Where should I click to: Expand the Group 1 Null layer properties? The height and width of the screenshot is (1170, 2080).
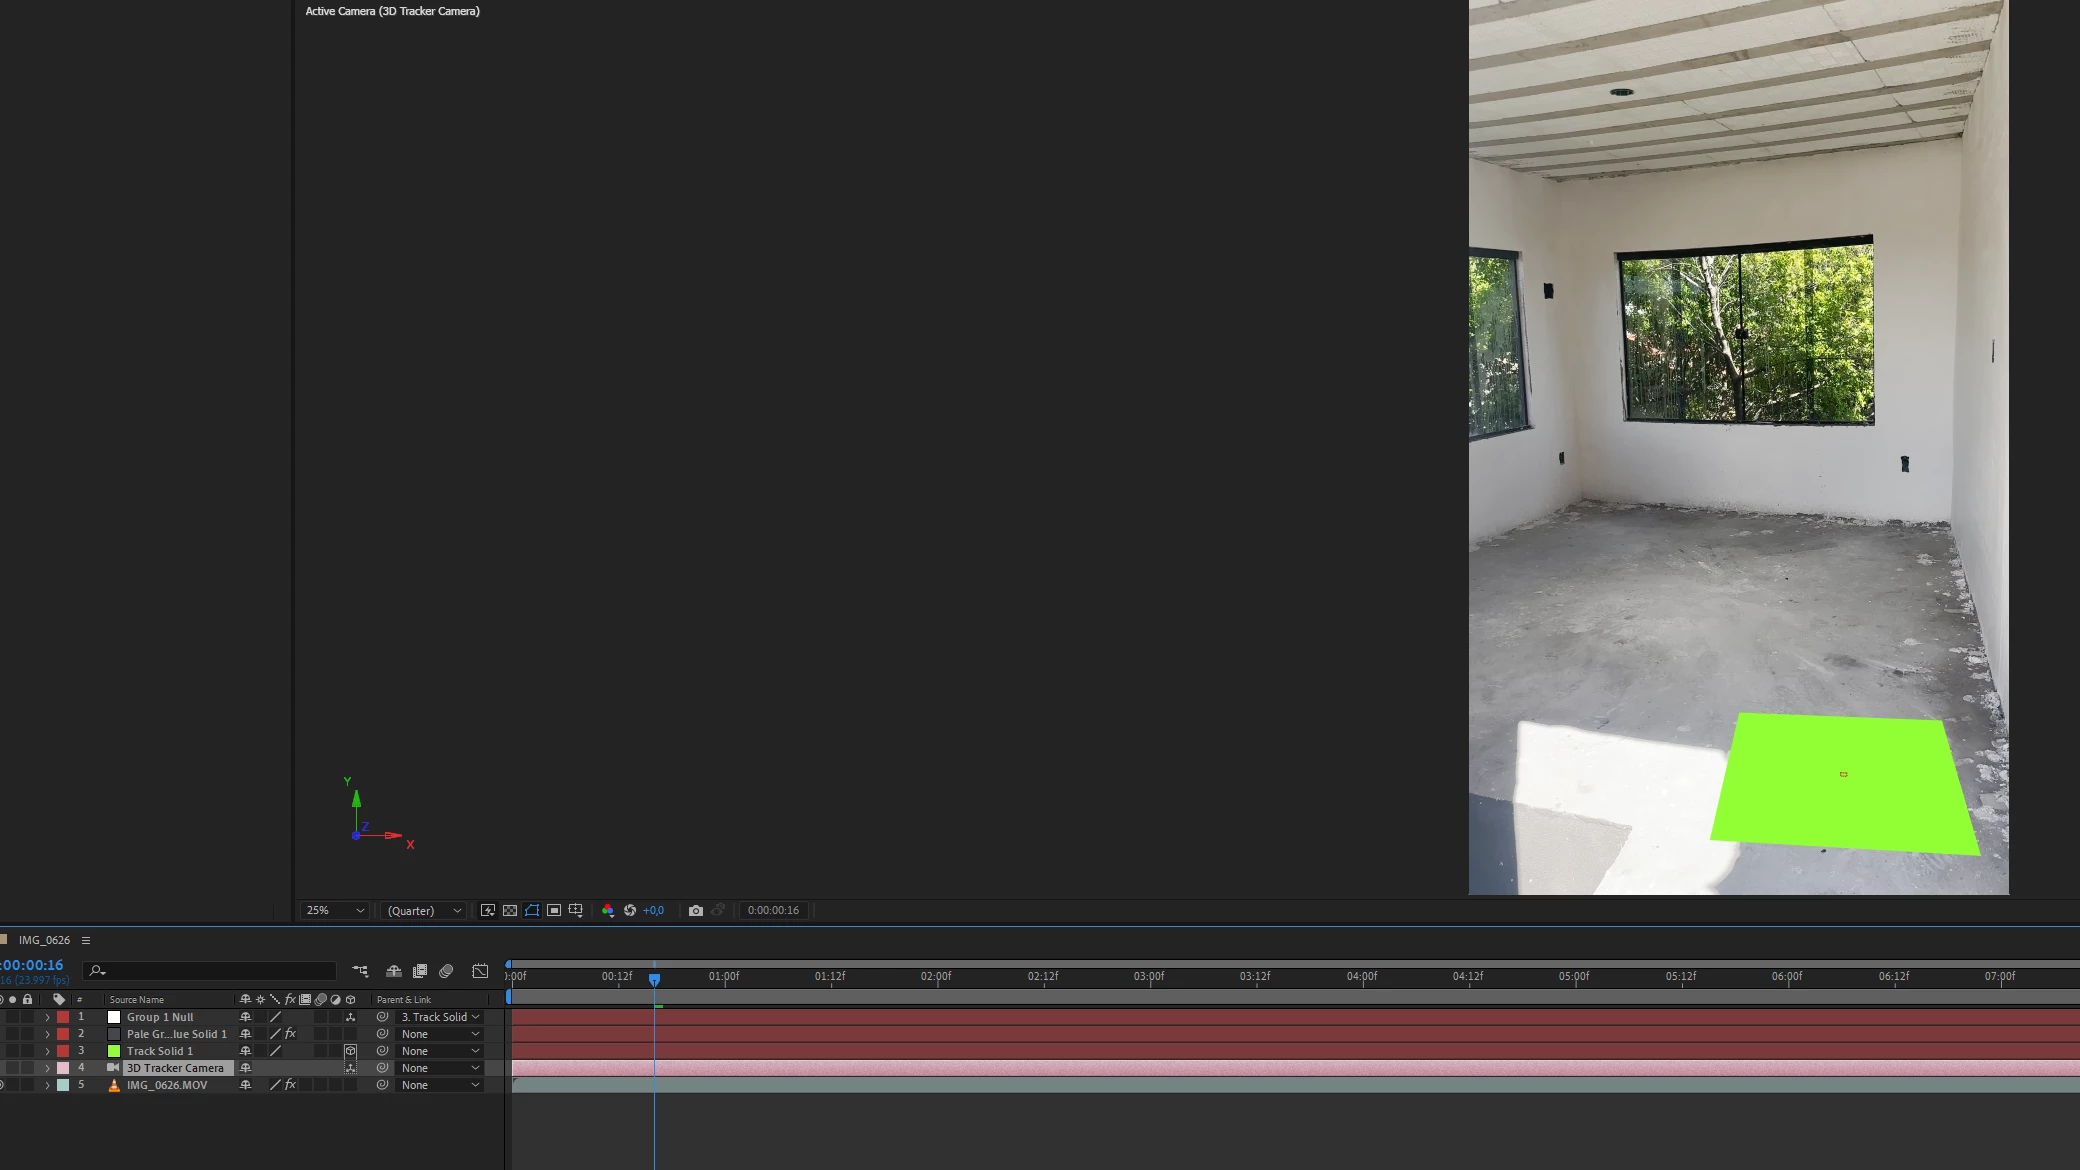click(47, 1017)
